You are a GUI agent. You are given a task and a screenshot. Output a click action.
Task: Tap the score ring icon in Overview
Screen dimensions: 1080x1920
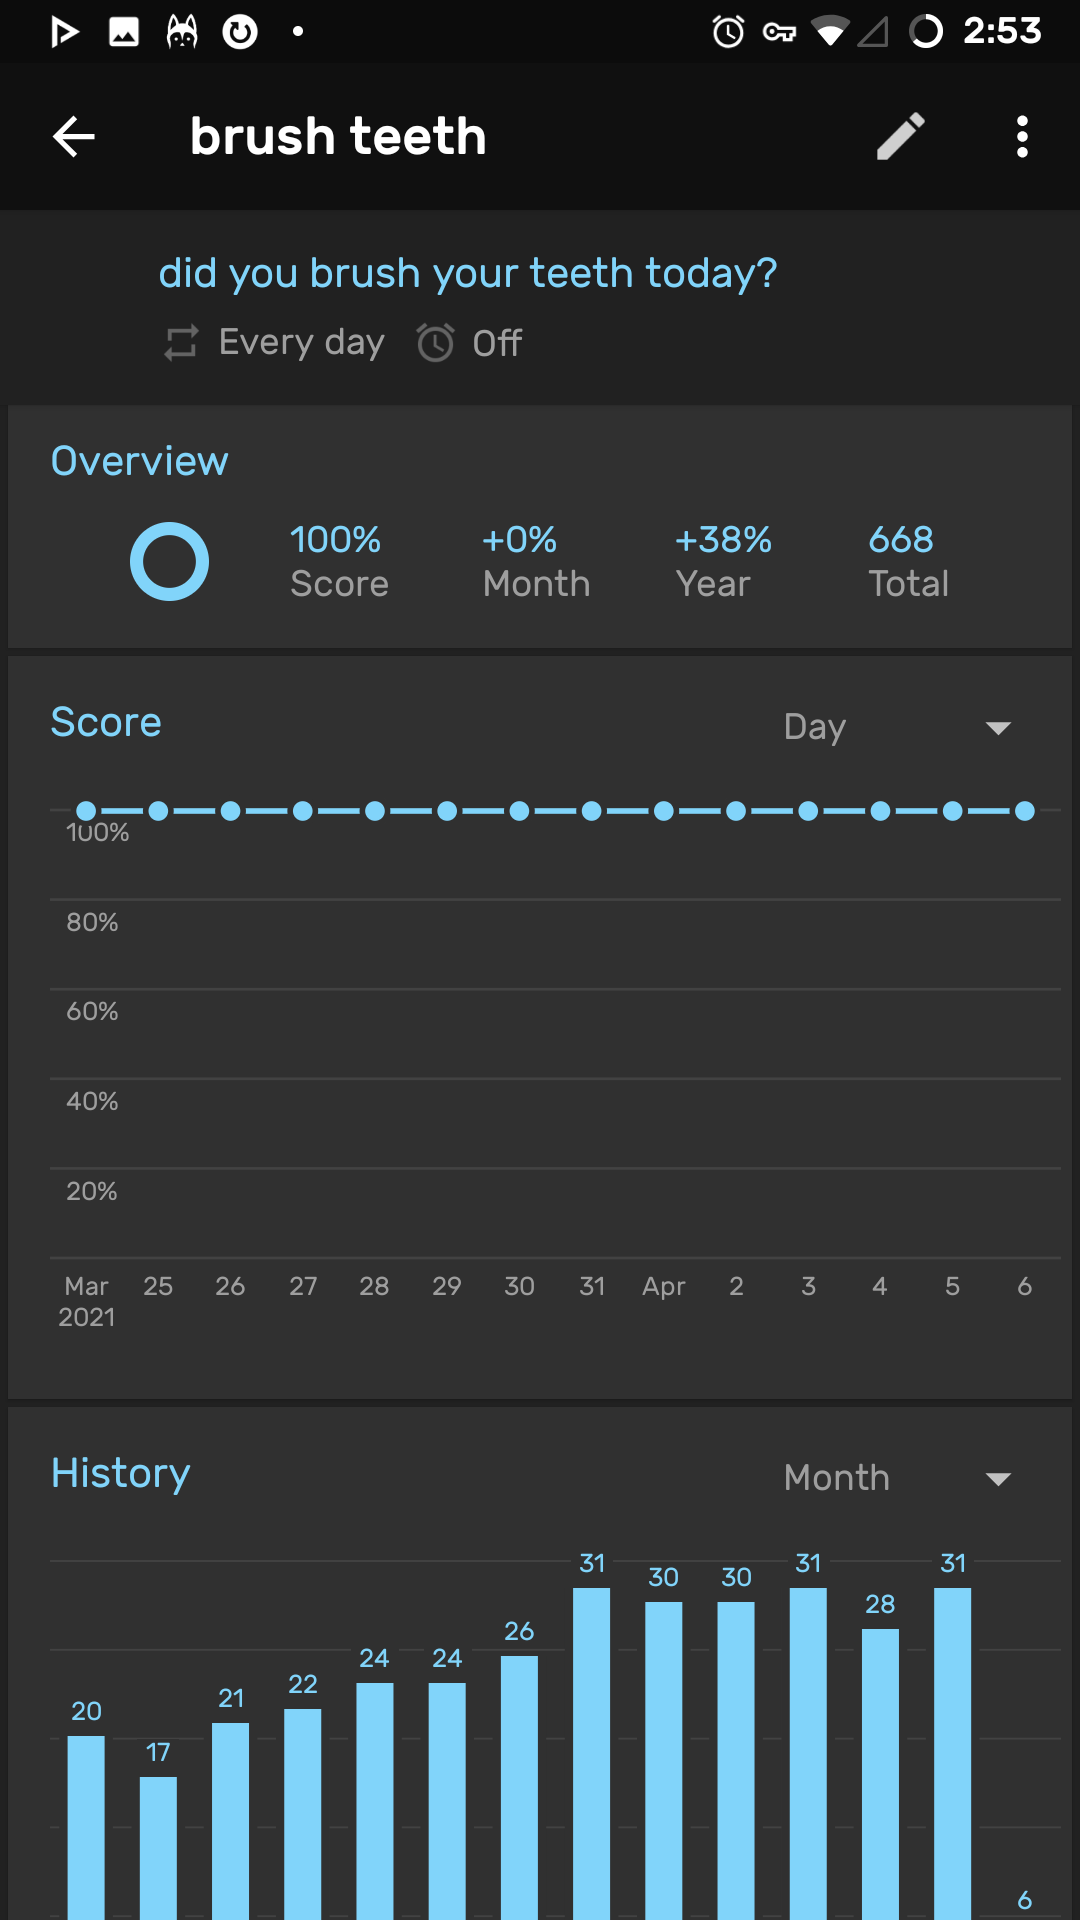click(x=169, y=561)
